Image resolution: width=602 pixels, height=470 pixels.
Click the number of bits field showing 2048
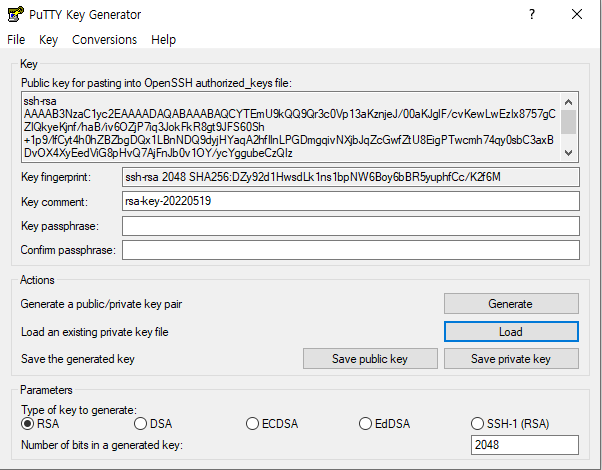524,445
